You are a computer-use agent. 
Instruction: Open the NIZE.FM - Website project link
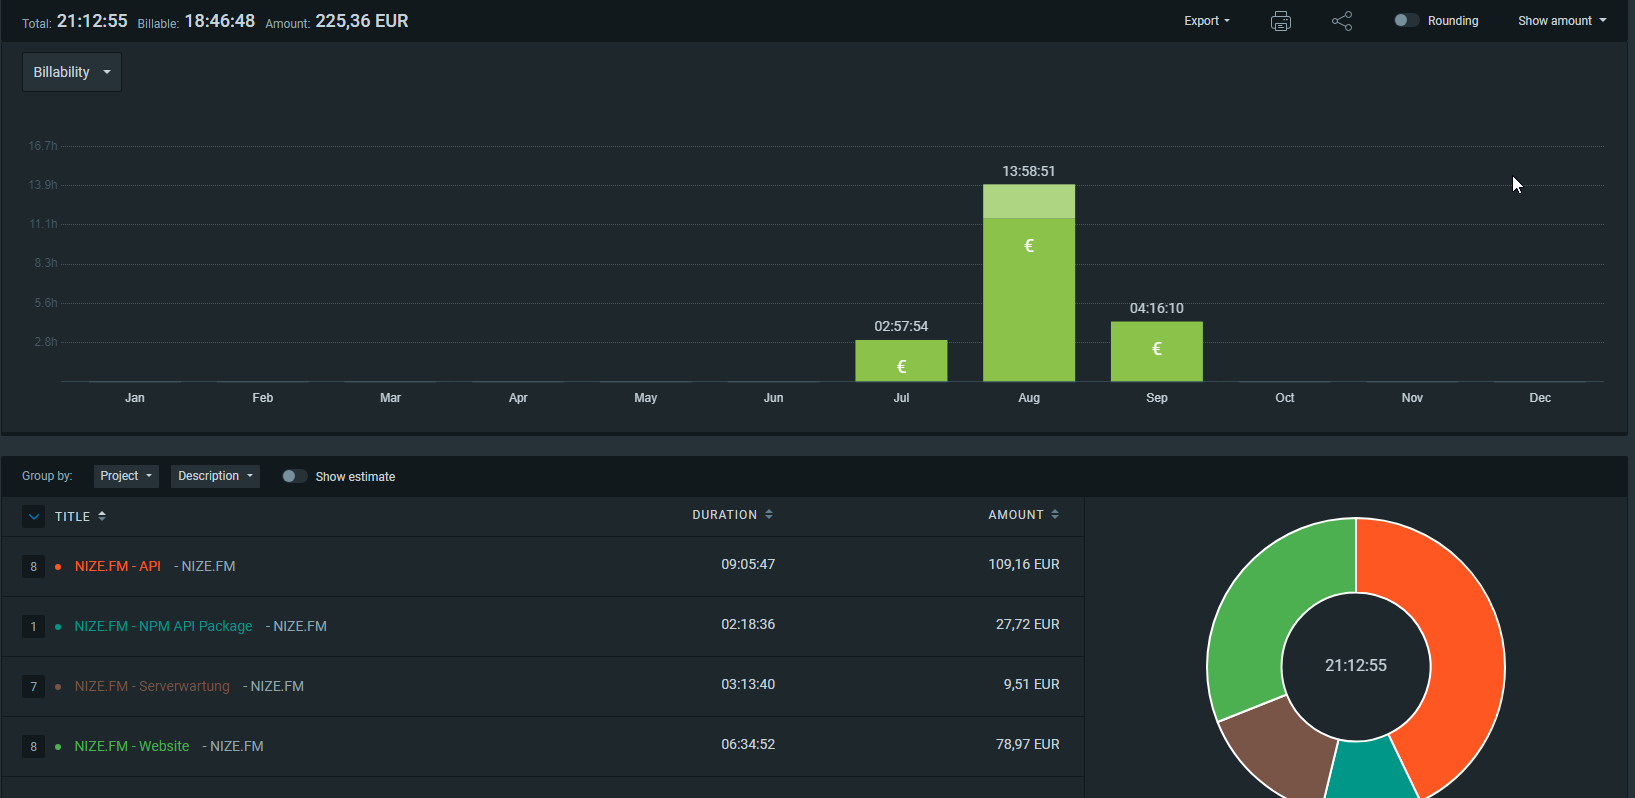(x=131, y=746)
